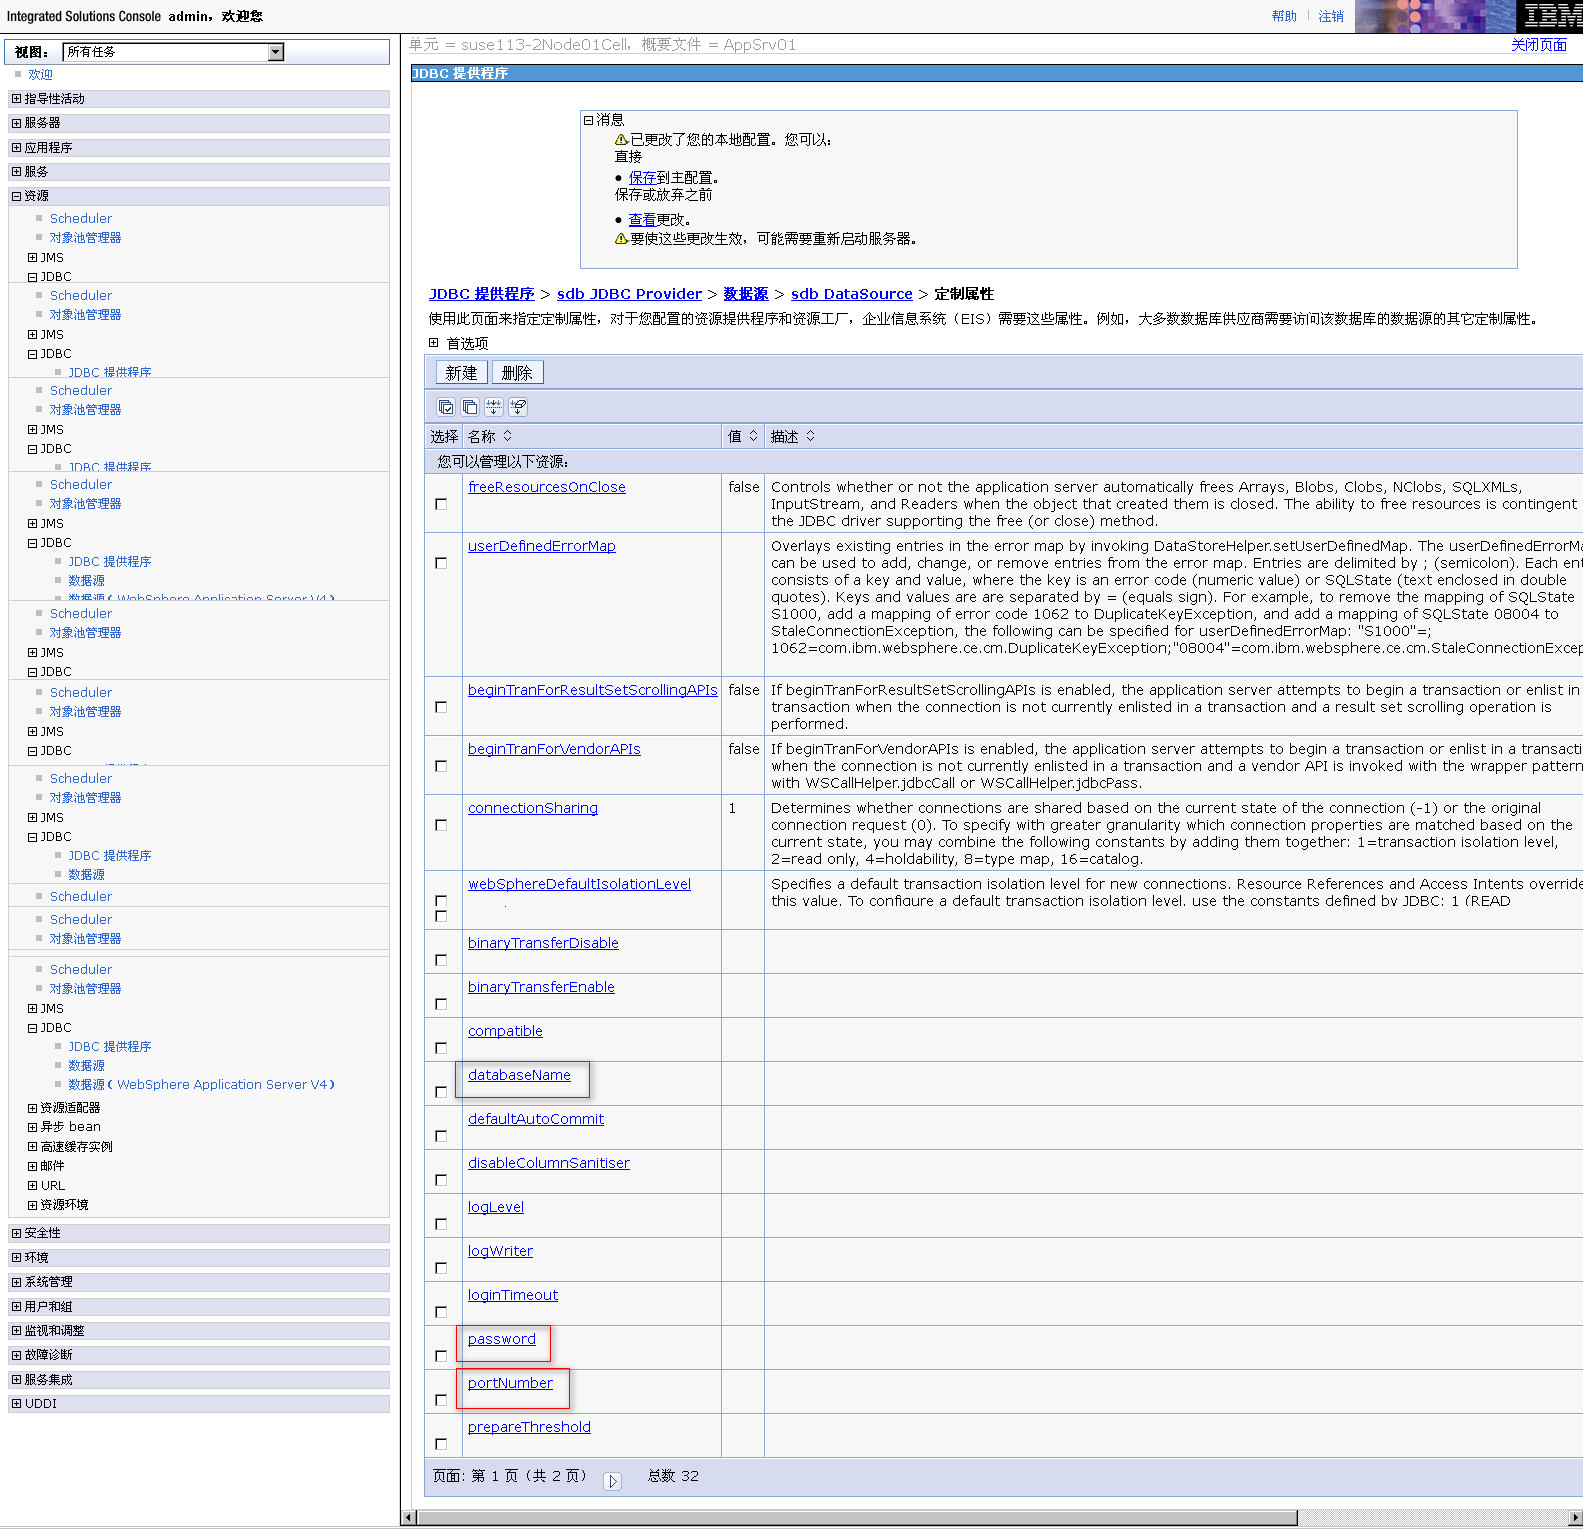Click 保存 link in message box

tap(642, 178)
